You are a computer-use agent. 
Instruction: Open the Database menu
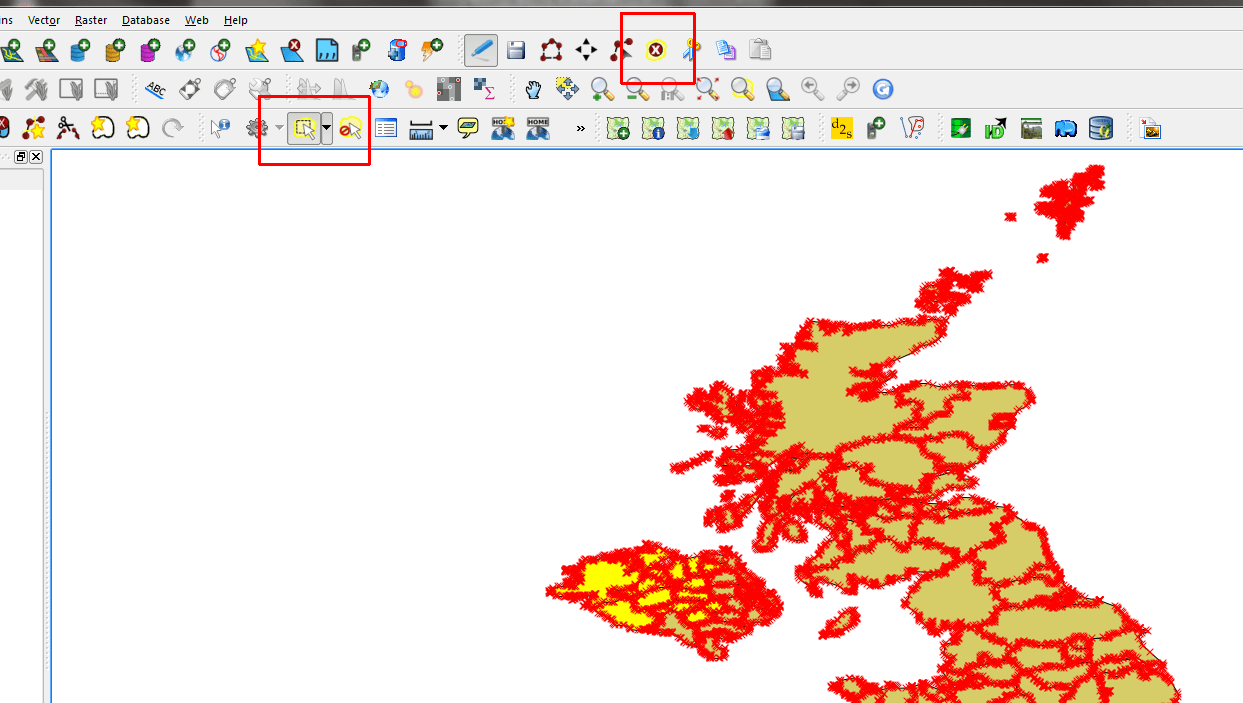tap(145, 19)
